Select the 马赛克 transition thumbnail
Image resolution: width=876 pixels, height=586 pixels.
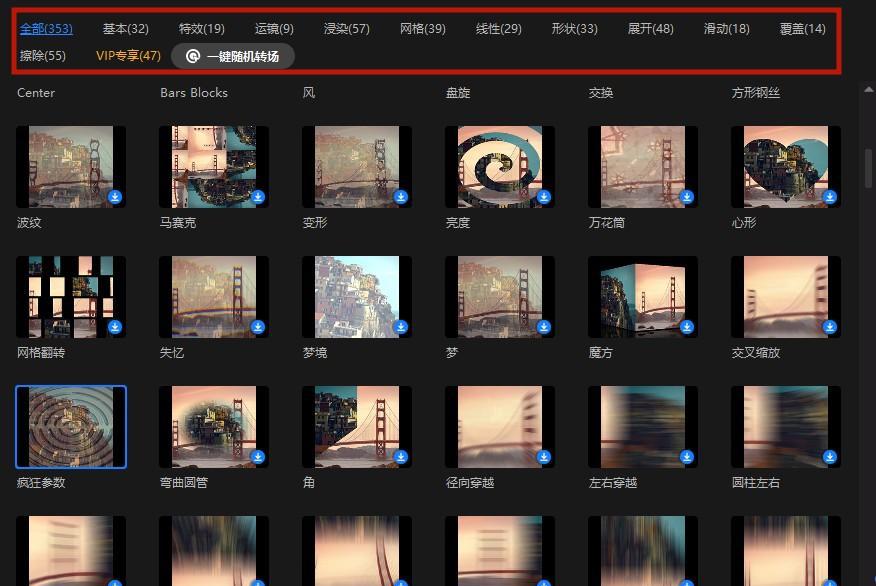tap(214, 167)
